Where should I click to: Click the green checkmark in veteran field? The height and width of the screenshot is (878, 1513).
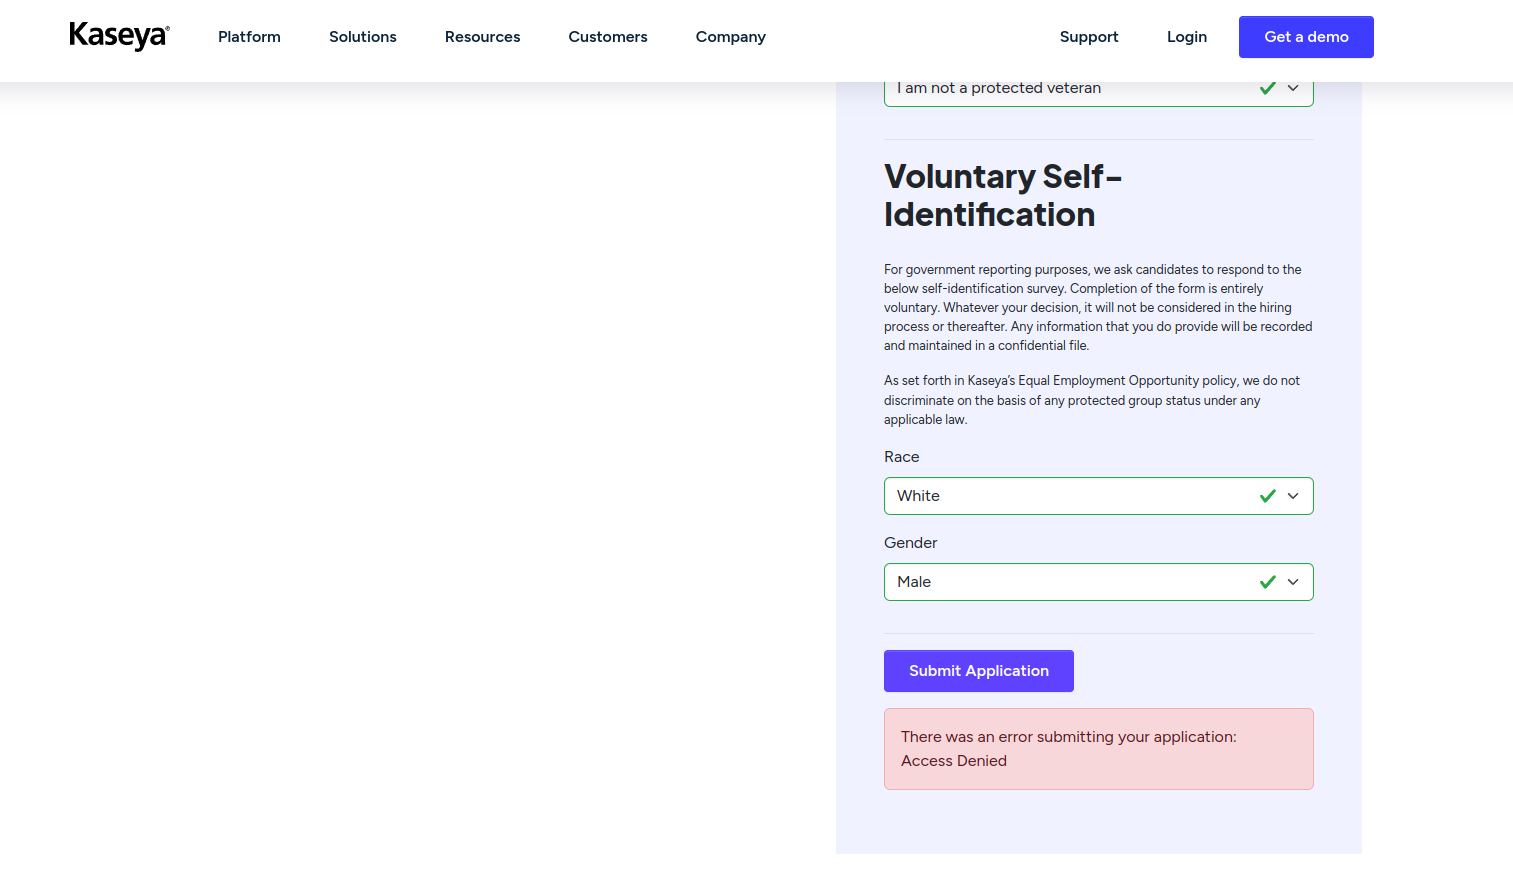coord(1267,88)
